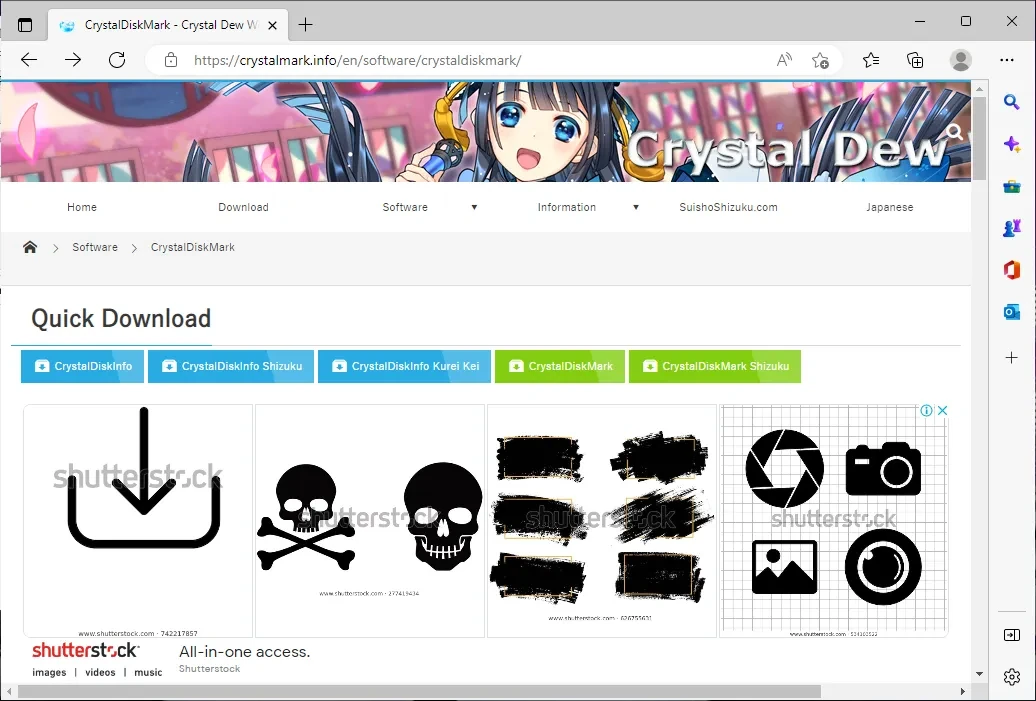Download CrystalDiskInfo Kurei Kei button
The height and width of the screenshot is (701, 1036).
point(404,366)
